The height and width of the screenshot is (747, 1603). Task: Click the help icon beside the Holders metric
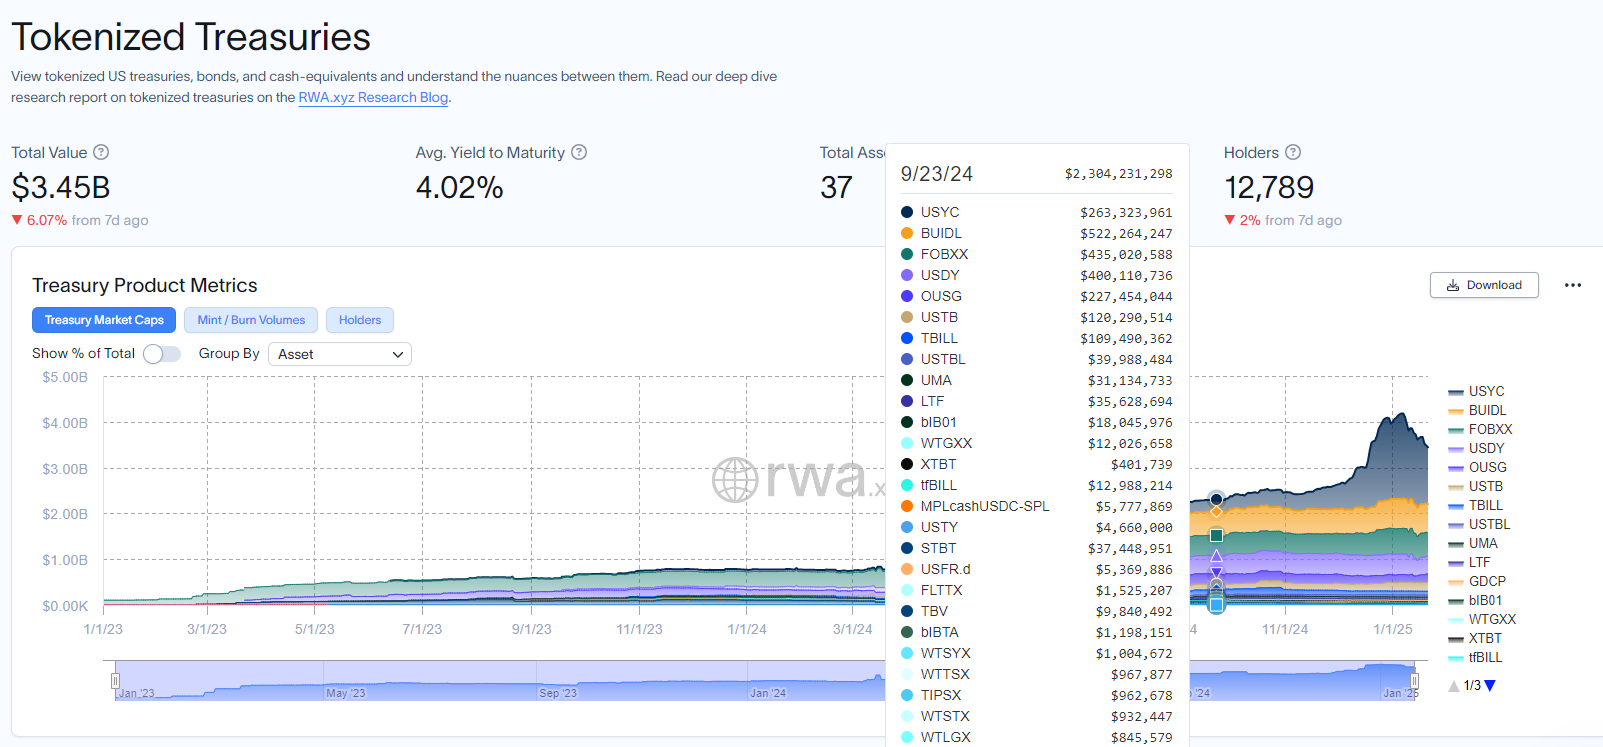coord(1293,152)
